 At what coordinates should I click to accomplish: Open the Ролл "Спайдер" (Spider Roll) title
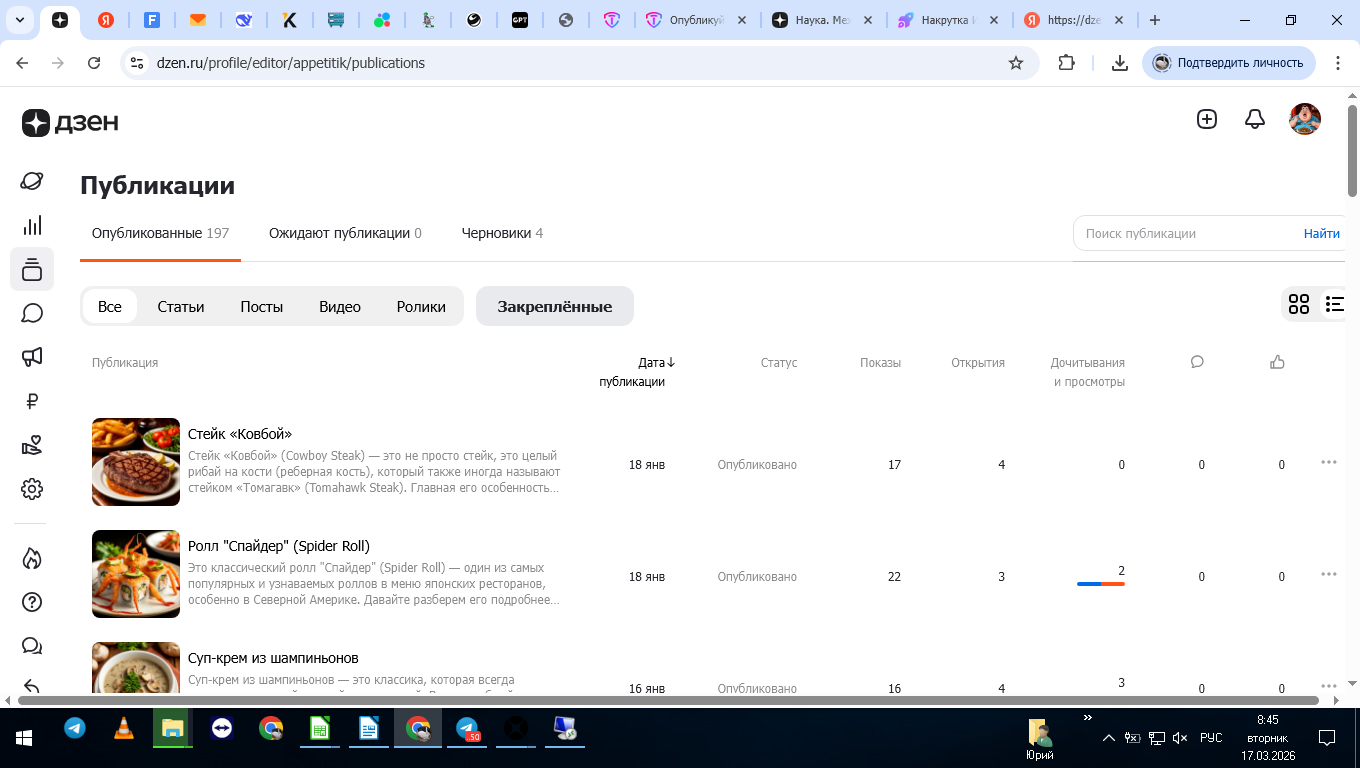(x=279, y=546)
